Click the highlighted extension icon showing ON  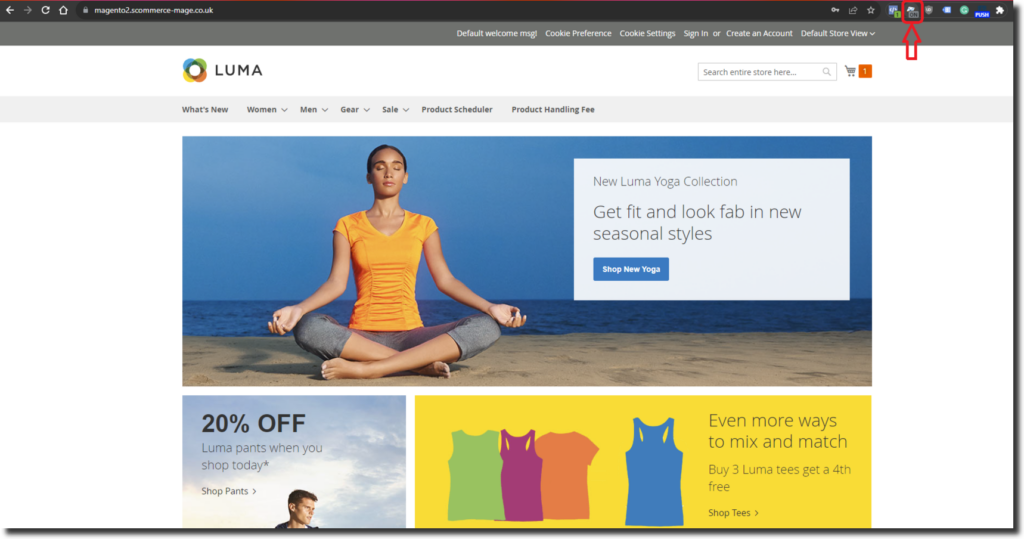pos(912,11)
